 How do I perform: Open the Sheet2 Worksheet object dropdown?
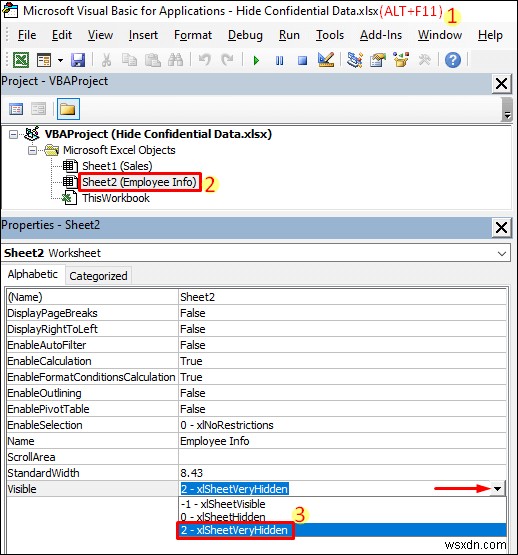(x=501, y=253)
